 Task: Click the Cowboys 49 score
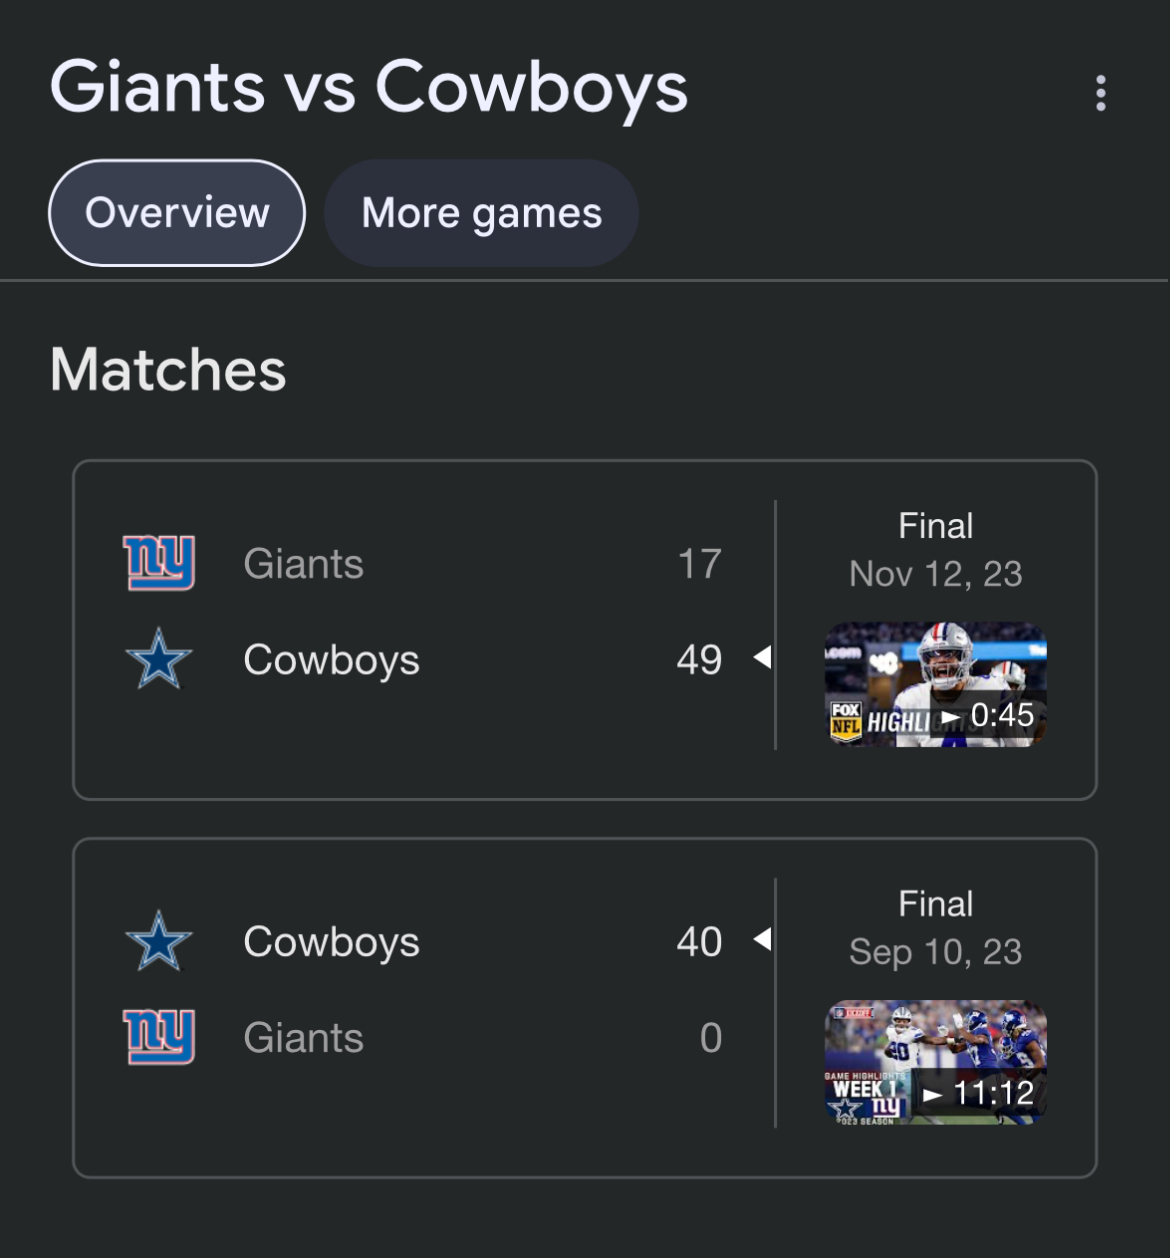[699, 660]
